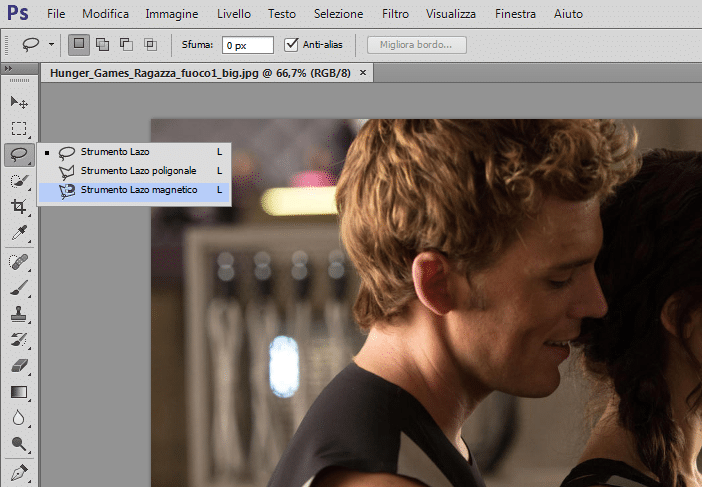Image resolution: width=702 pixels, height=487 pixels.
Task: Click the Sfuma feather input field
Action: tap(248, 45)
